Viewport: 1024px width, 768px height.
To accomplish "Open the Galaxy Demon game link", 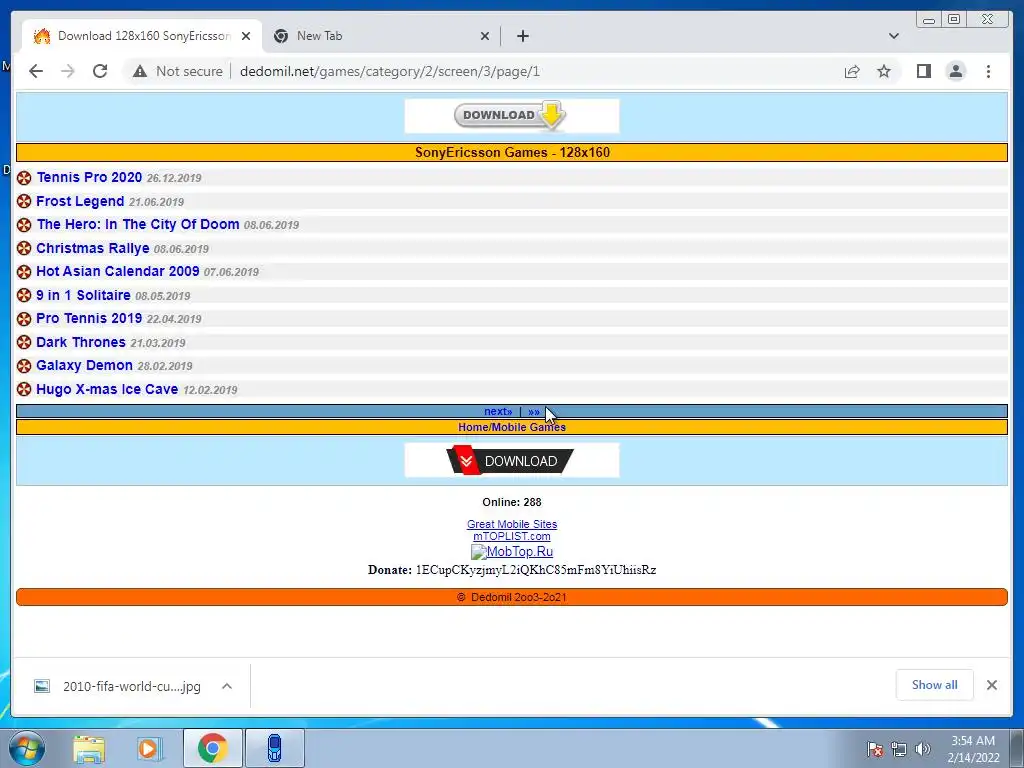I will (84, 366).
